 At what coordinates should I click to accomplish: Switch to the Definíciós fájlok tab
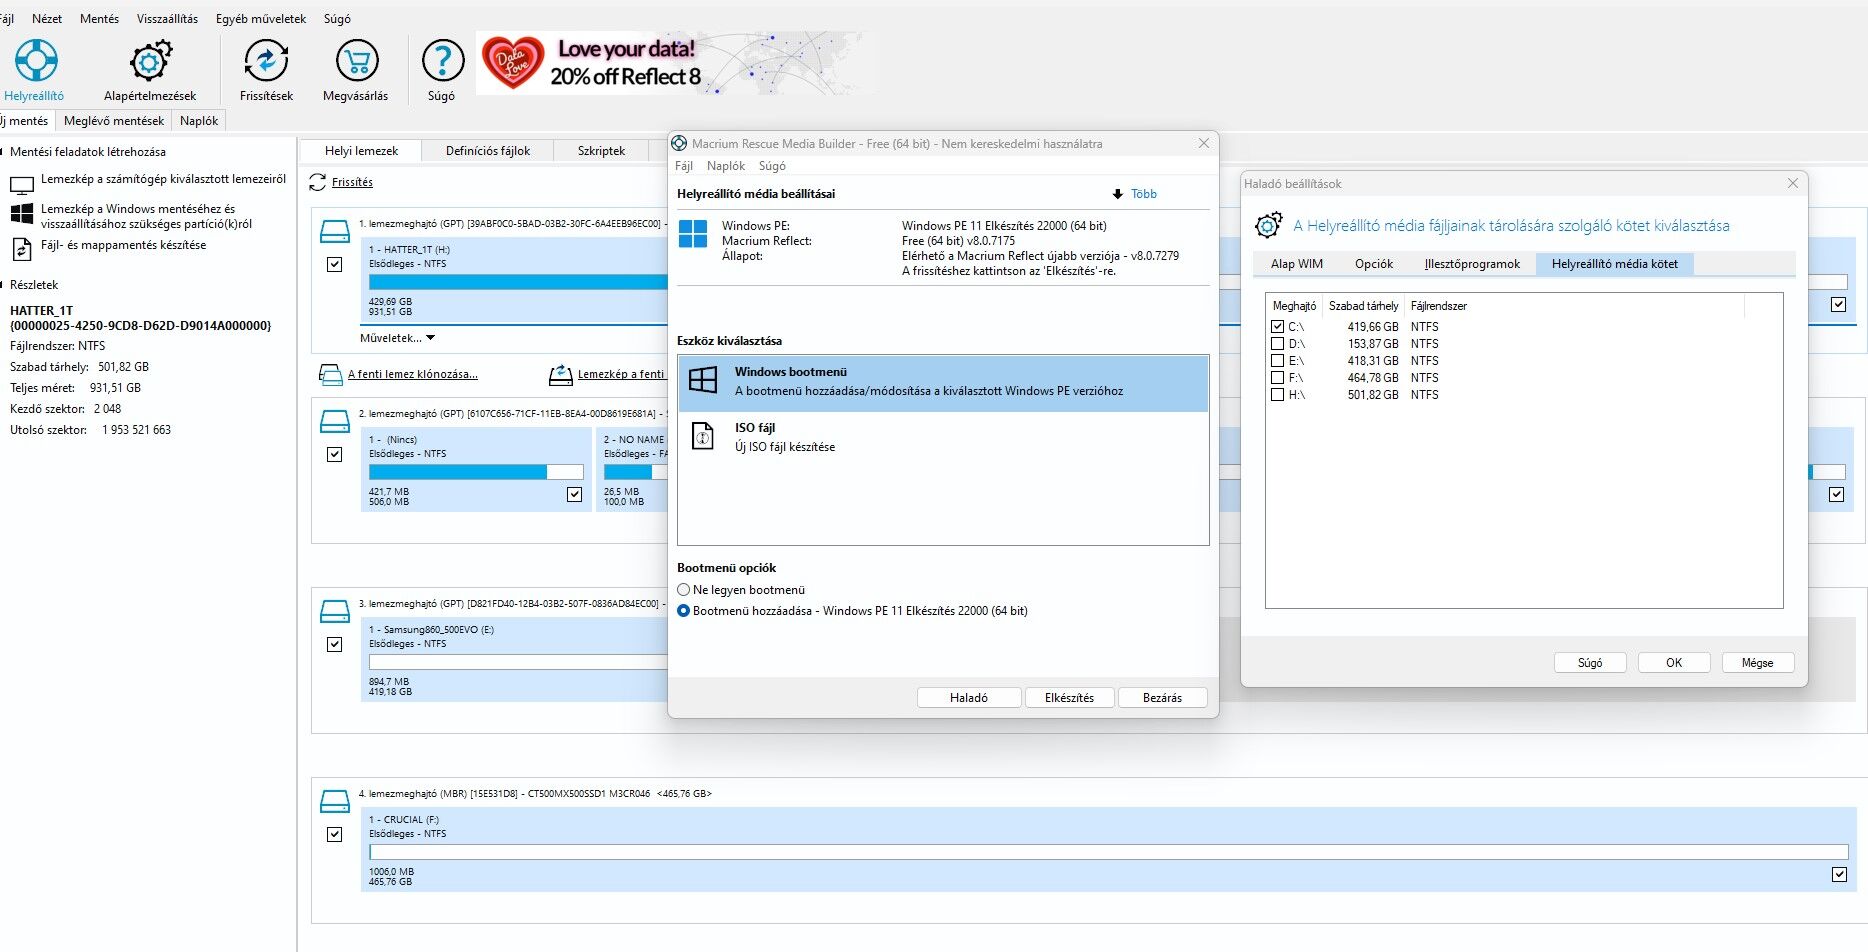(x=488, y=151)
